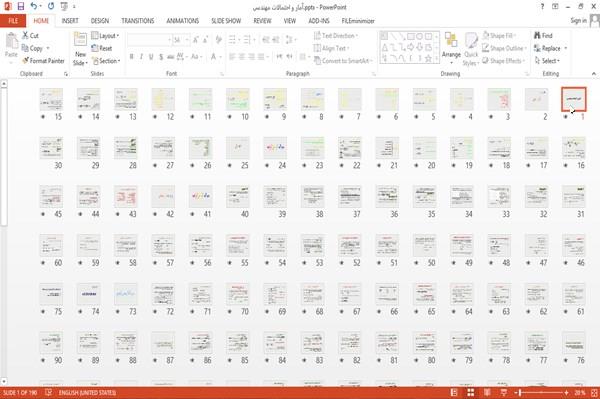Click ENGLISH (UNITED STATES) language indicator
Screen dimensions: 600x399
pyautogui.click(x=87, y=392)
